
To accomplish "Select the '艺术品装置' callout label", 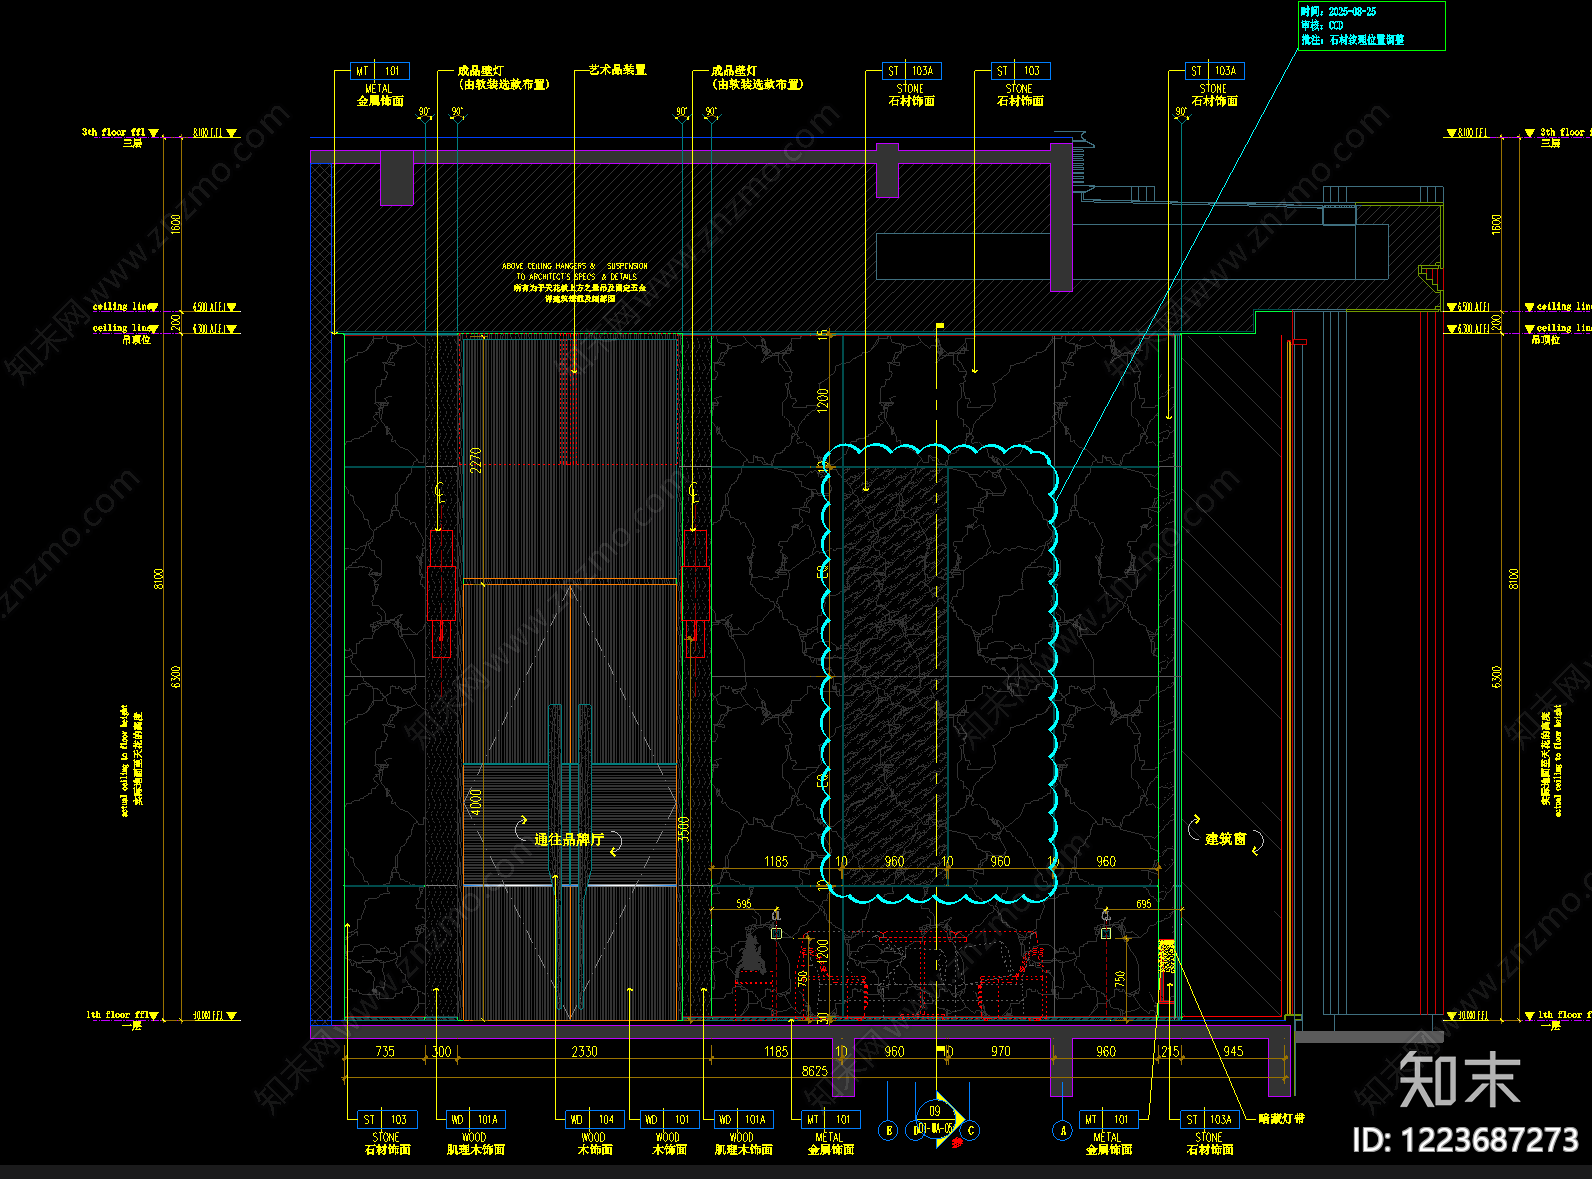I will pyautogui.click(x=617, y=70).
